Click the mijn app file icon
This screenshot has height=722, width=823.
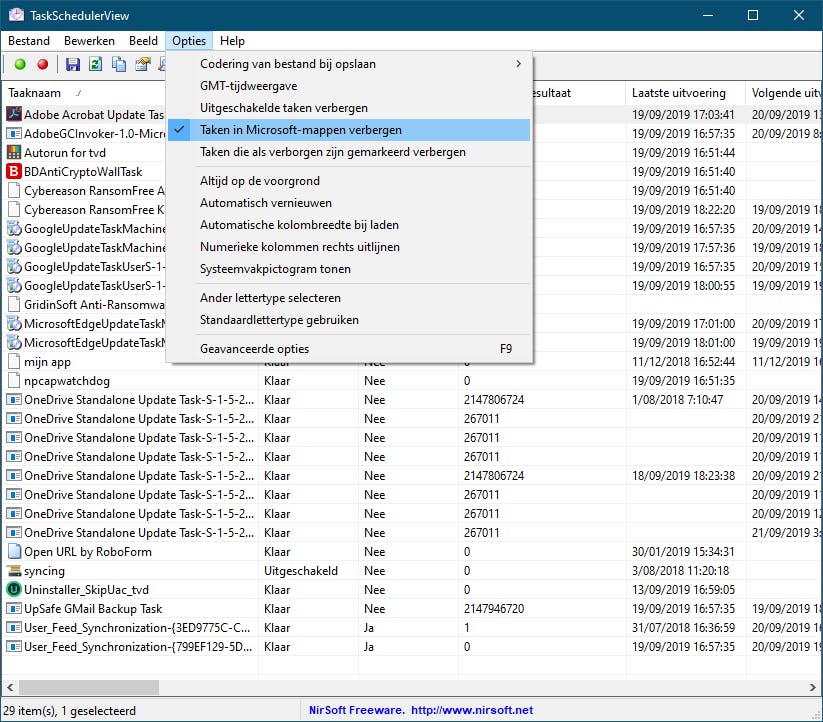[x=14, y=362]
